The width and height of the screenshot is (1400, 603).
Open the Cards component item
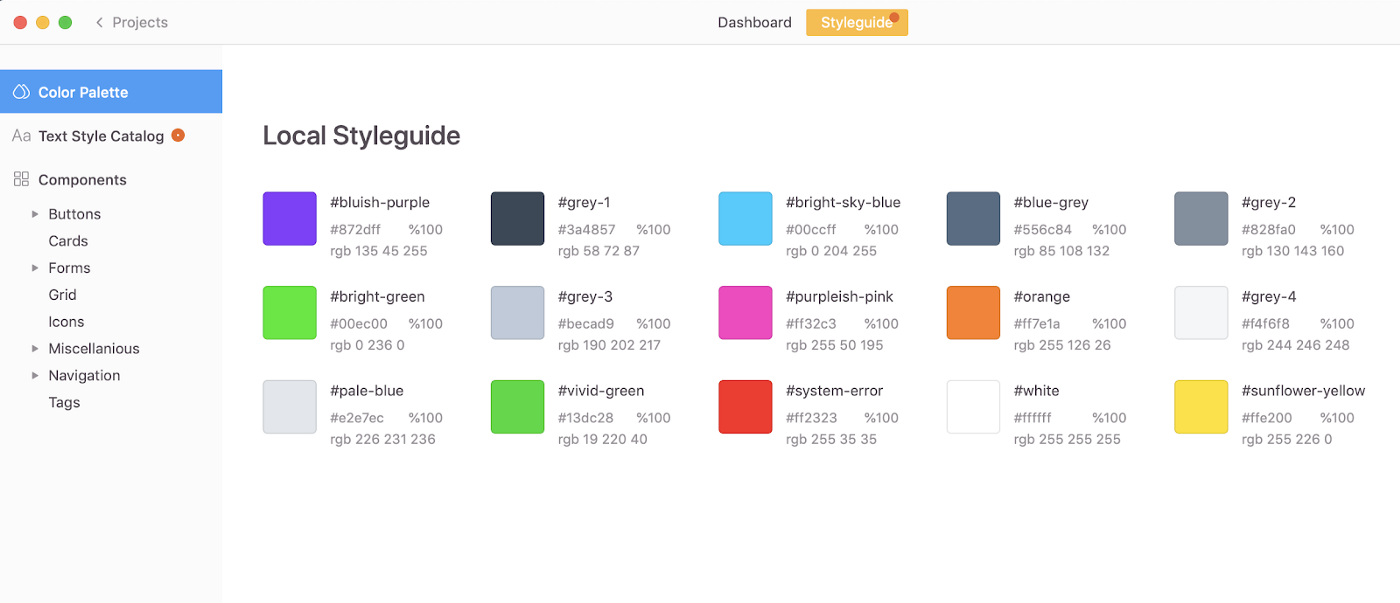68,241
